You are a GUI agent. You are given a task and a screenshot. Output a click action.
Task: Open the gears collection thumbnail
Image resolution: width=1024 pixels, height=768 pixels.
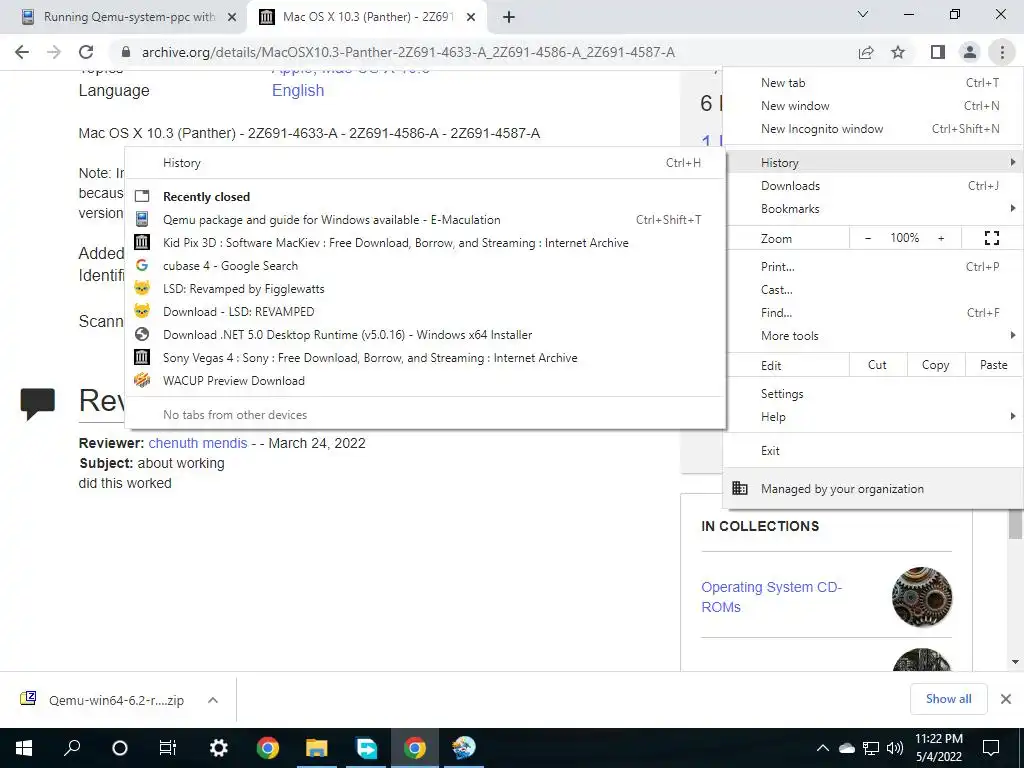click(921, 597)
